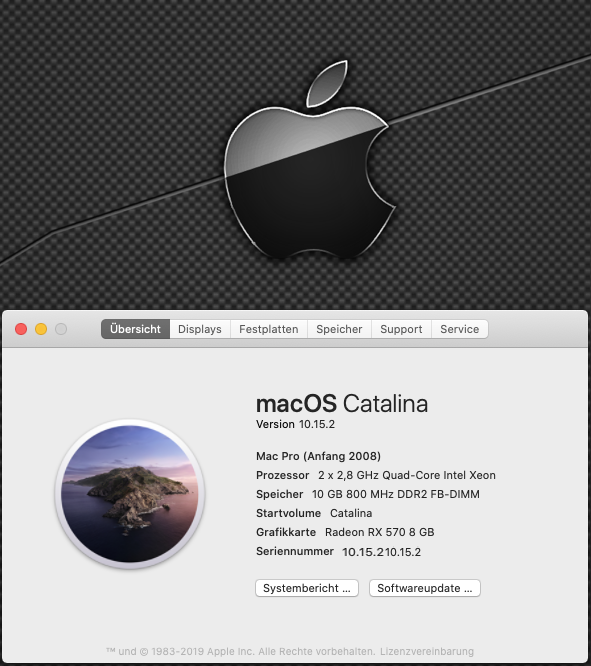Click the grayed-out zoom window button
The width and height of the screenshot is (591, 666).
pos(61,329)
